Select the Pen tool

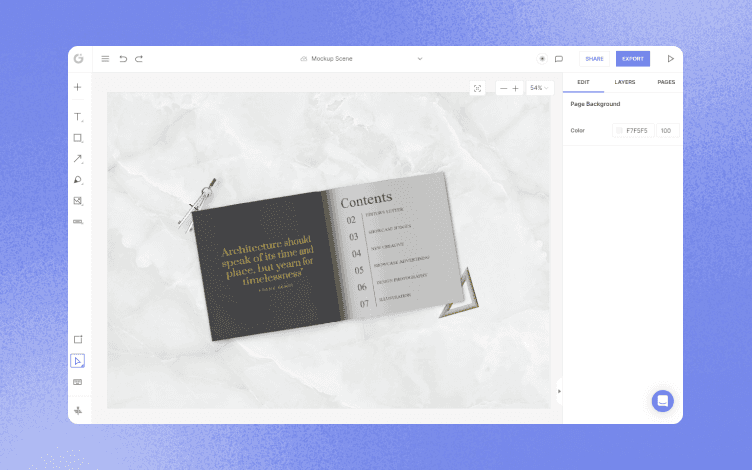[78, 180]
